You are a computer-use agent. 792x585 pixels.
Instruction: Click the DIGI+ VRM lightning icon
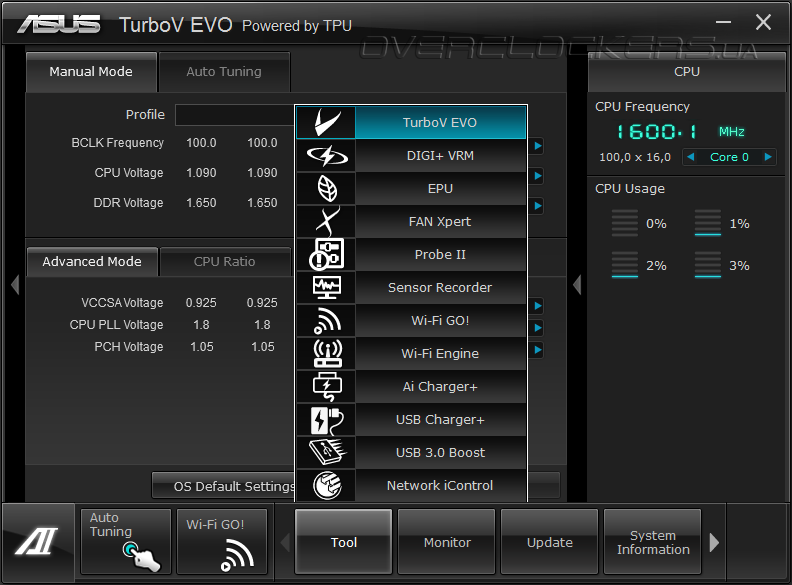click(326, 156)
